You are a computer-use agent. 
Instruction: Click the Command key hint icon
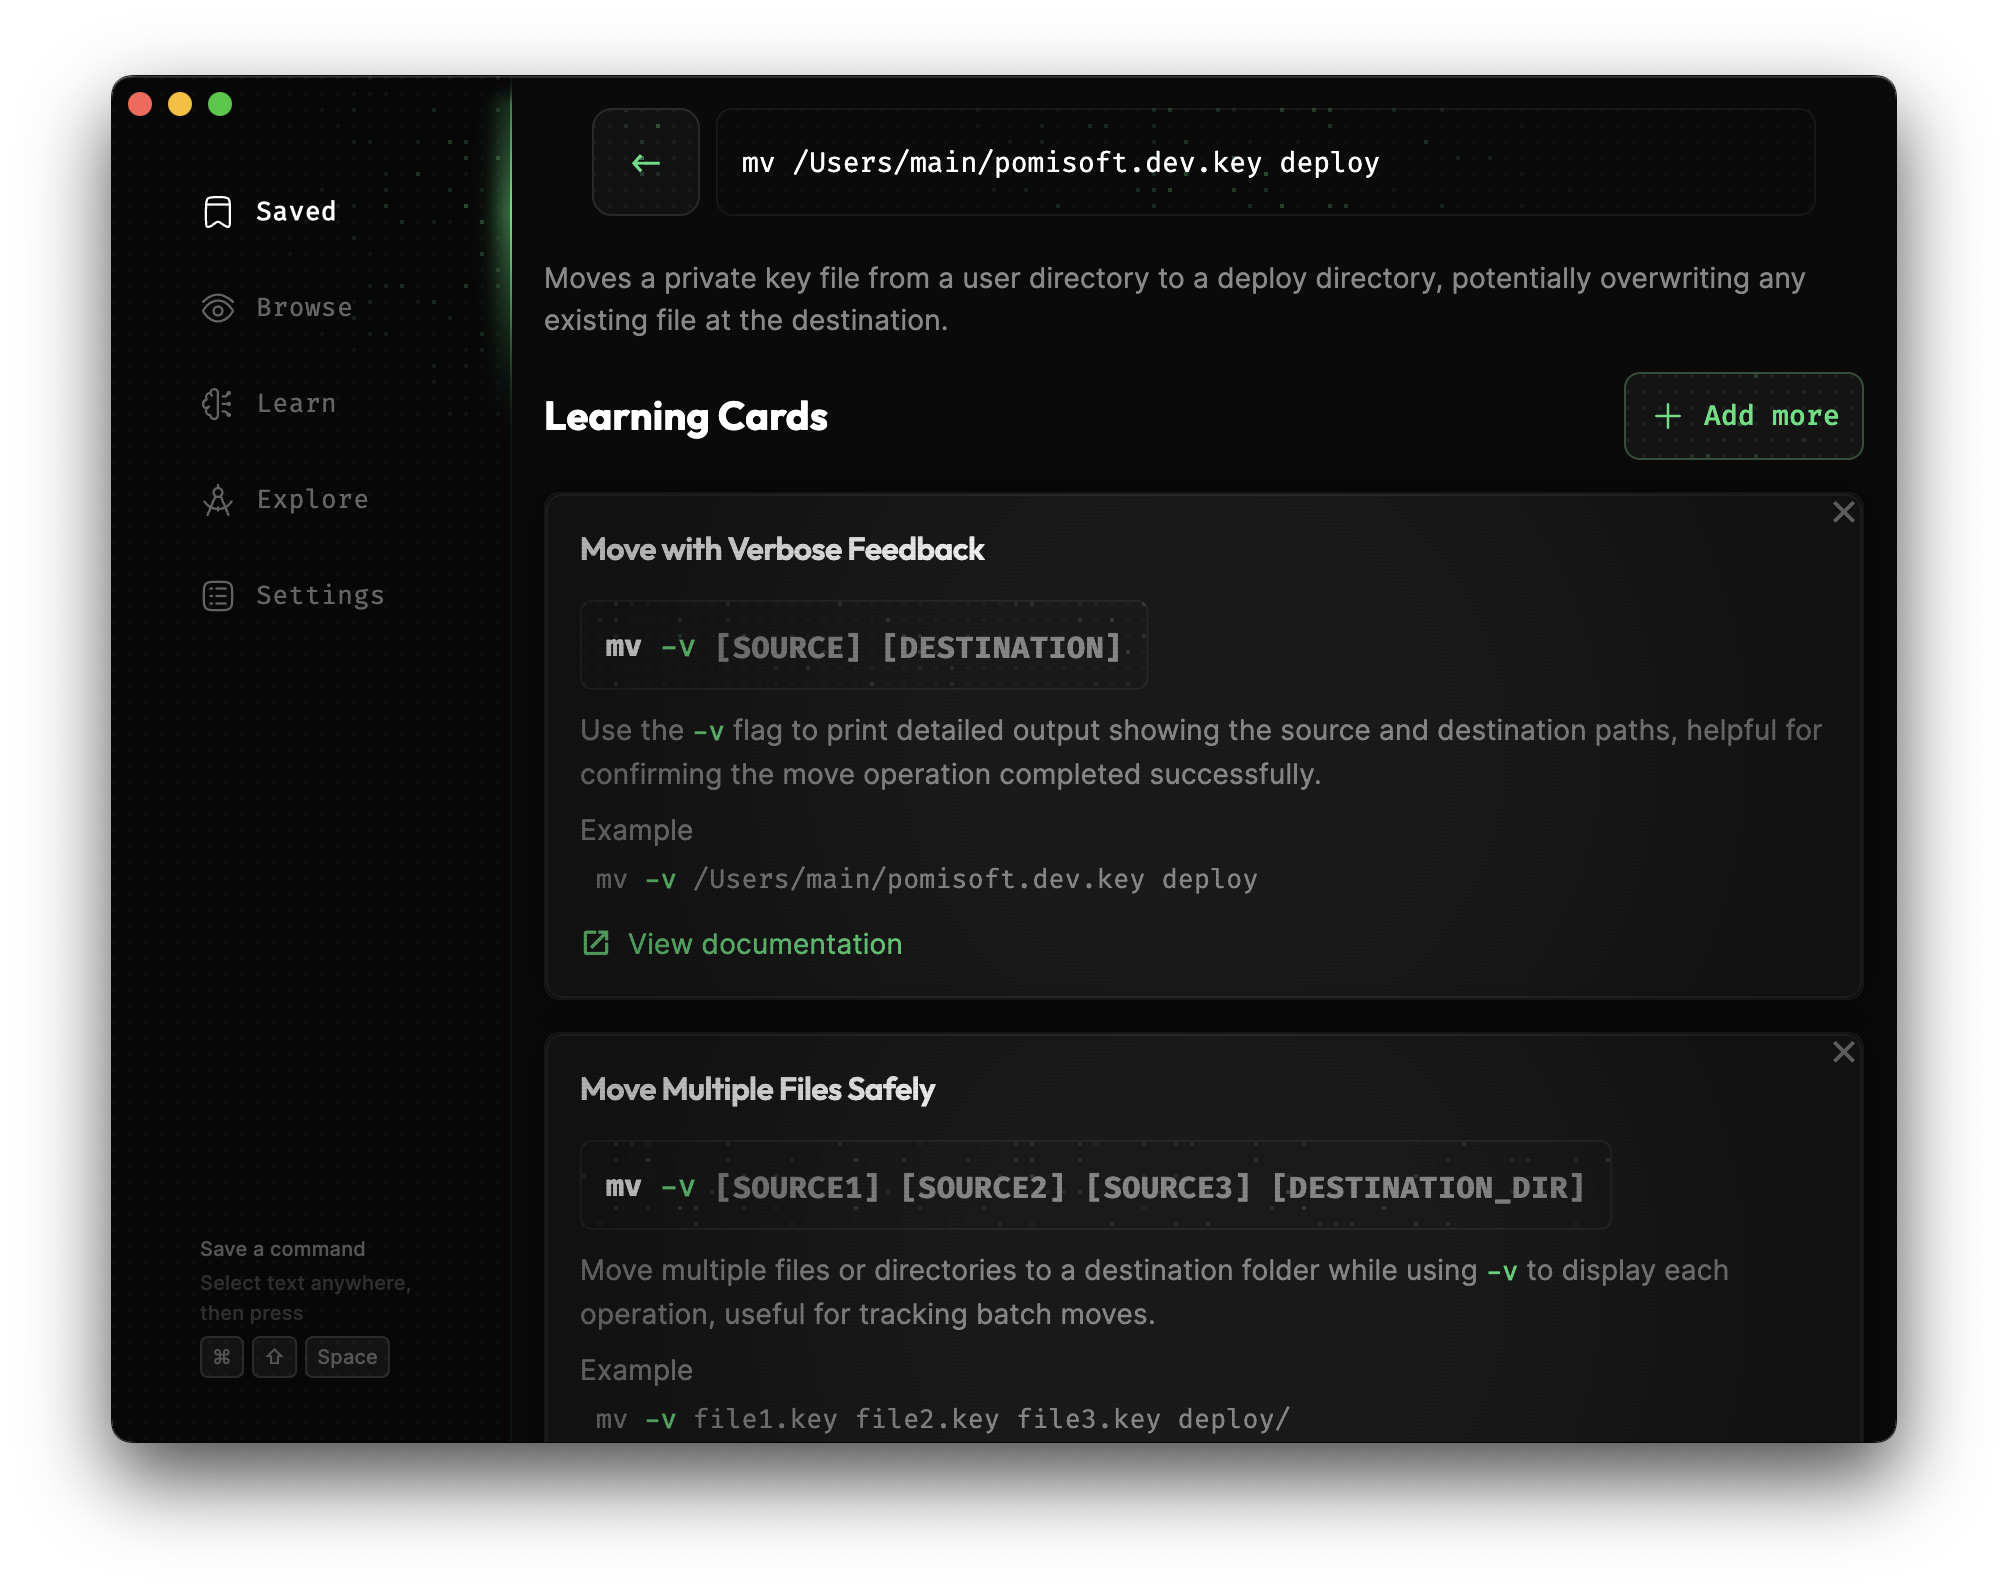[x=222, y=1357]
